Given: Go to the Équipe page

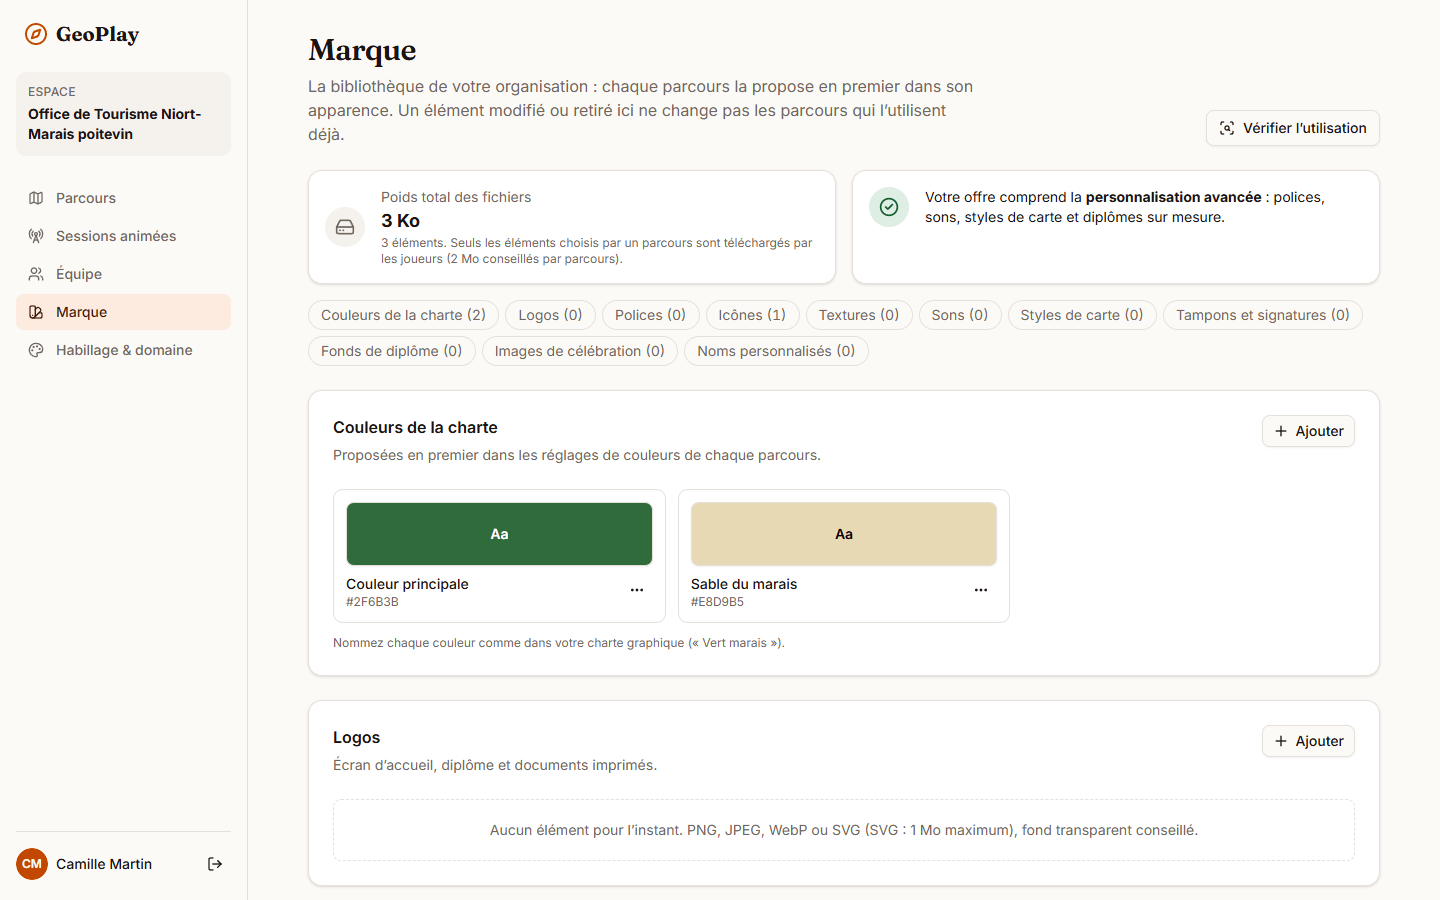Looking at the screenshot, I should 123,274.
